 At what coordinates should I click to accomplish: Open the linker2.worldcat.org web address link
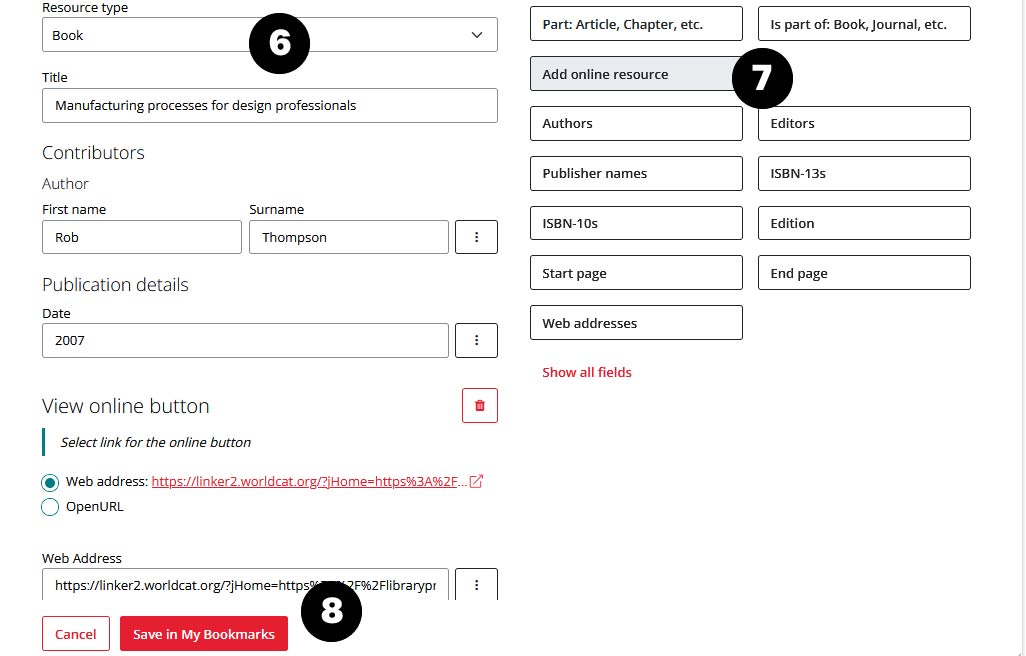click(309, 481)
